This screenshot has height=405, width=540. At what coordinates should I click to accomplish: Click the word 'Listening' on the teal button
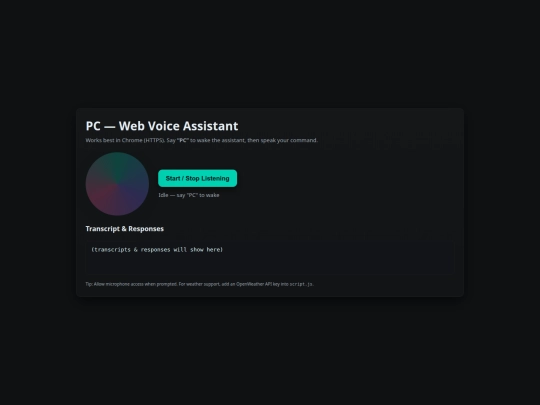(215, 178)
